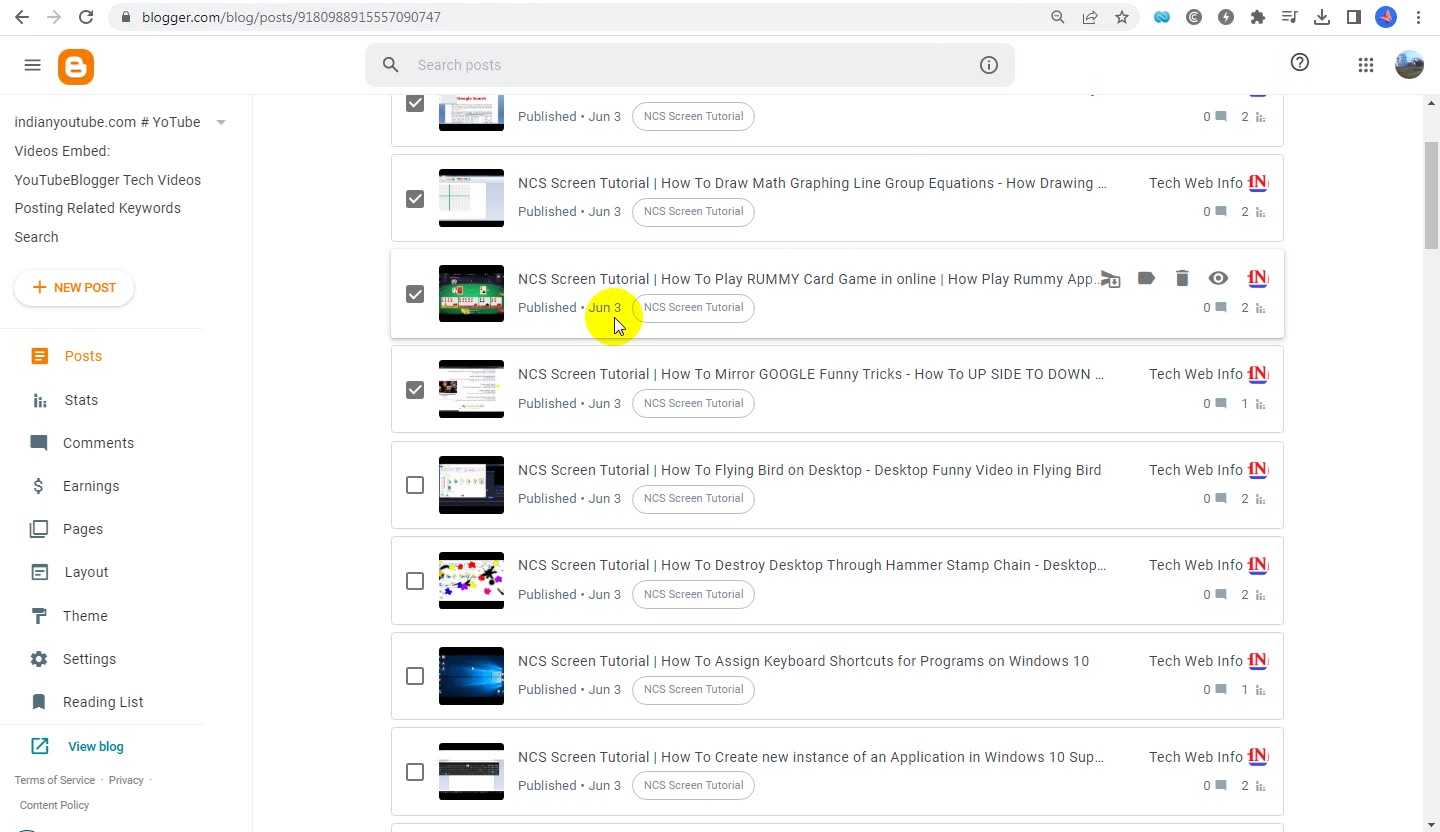This screenshot has height=832, width=1440.
Task: Apply label to the RUMMY Card Game post
Action: [x=1146, y=278]
